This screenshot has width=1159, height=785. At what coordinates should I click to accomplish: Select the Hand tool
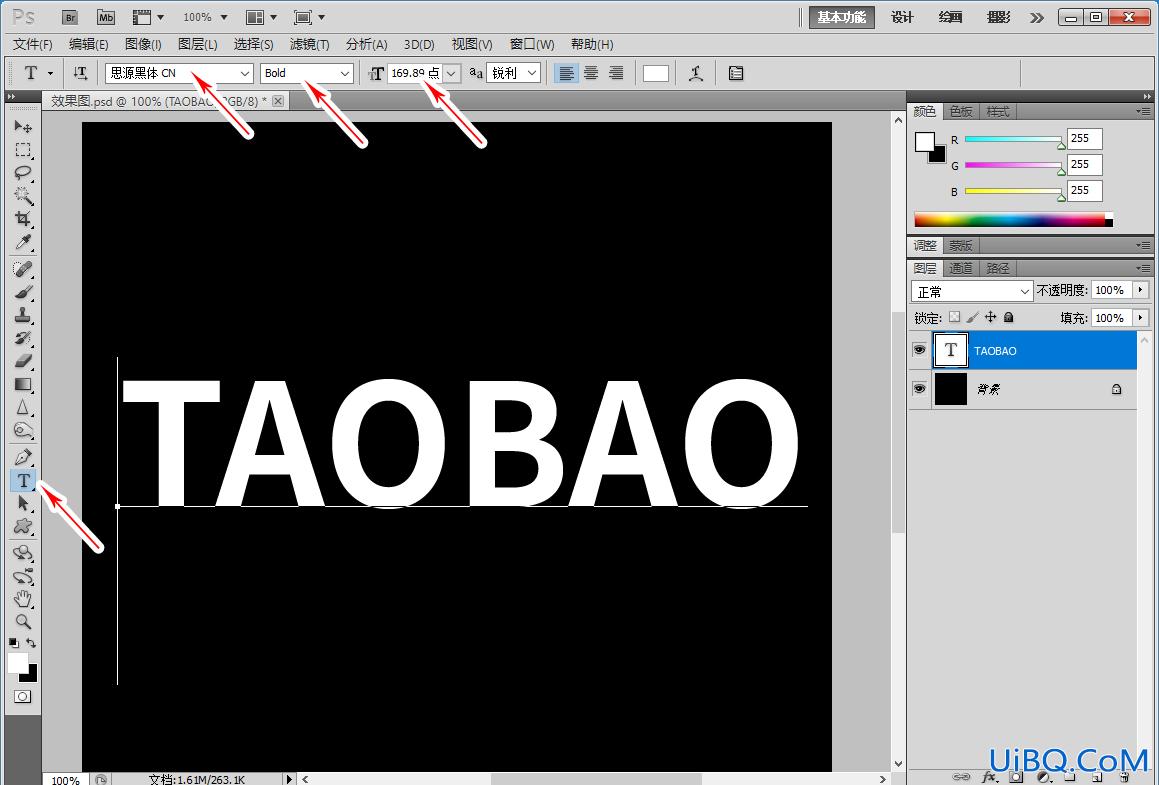click(x=23, y=598)
